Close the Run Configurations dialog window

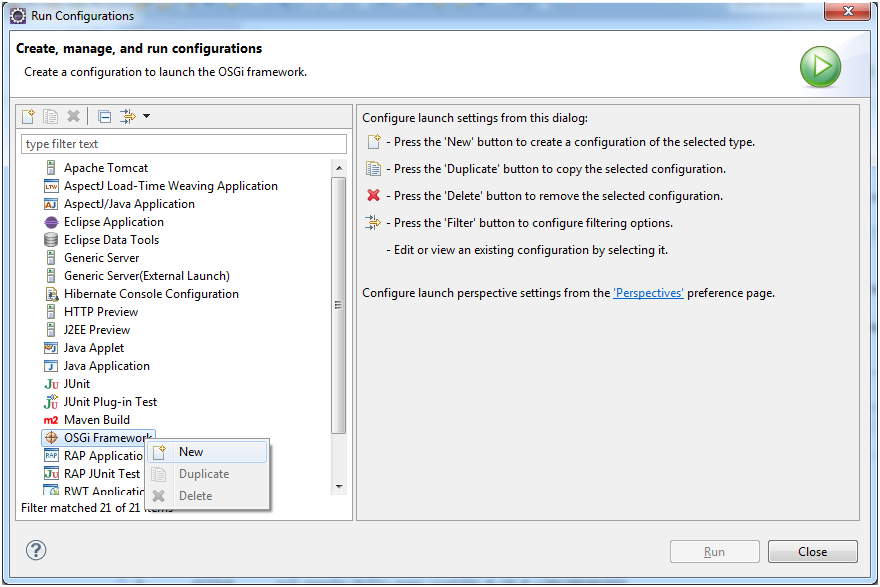[848, 11]
